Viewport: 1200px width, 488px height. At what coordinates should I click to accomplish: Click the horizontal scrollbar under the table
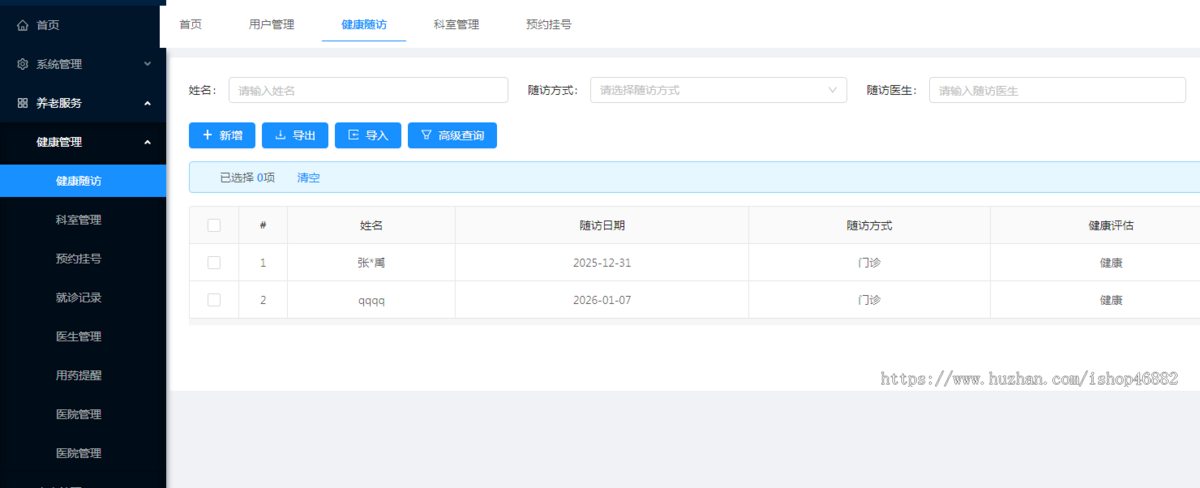pyautogui.click(x=694, y=321)
